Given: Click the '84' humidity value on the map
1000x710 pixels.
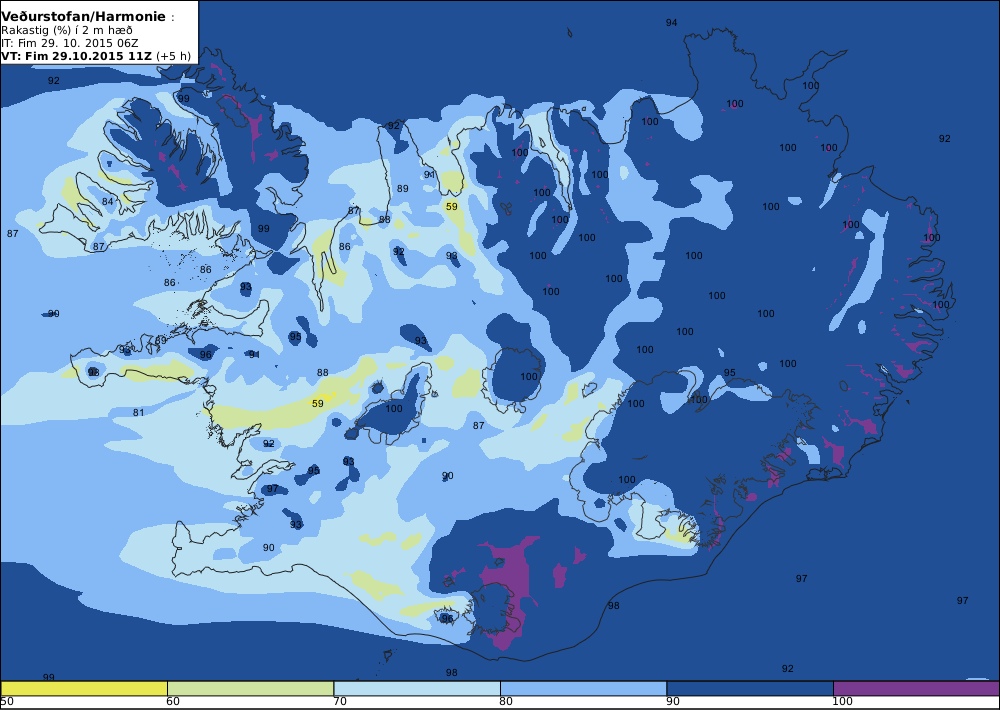Looking at the screenshot, I should (108, 202).
